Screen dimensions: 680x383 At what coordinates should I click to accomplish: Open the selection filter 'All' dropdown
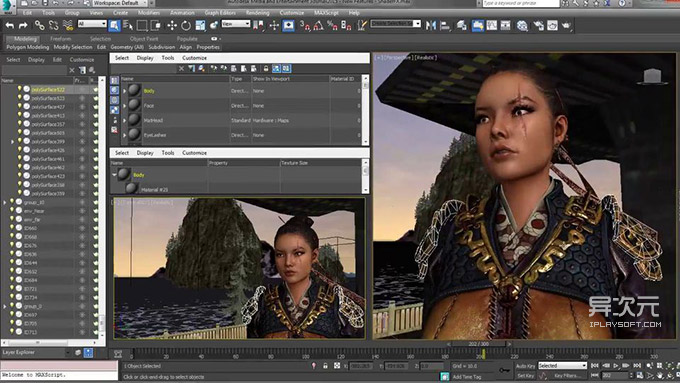click(92, 24)
